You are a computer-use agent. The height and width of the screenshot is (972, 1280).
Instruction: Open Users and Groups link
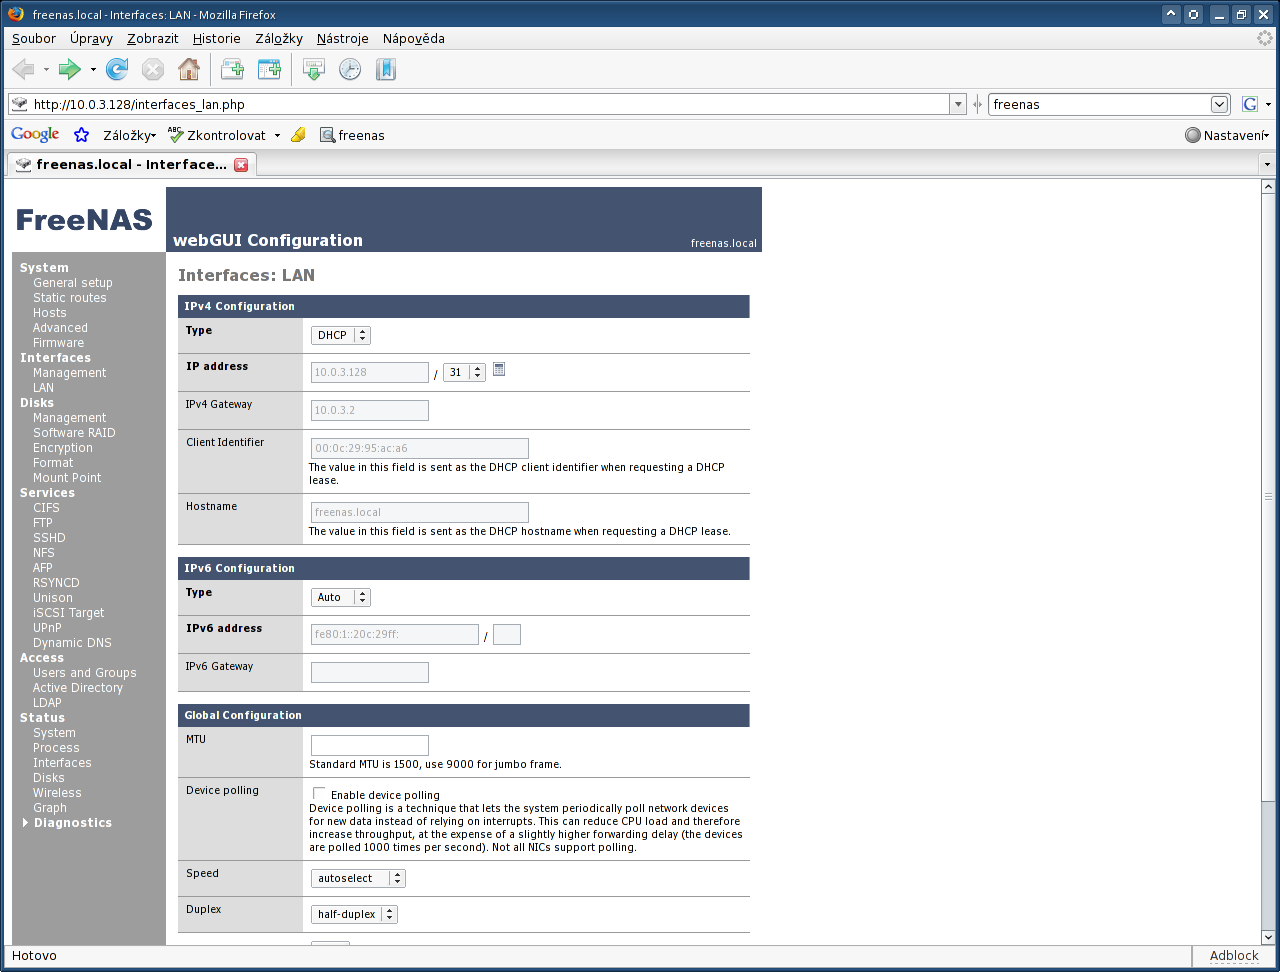[x=85, y=673]
